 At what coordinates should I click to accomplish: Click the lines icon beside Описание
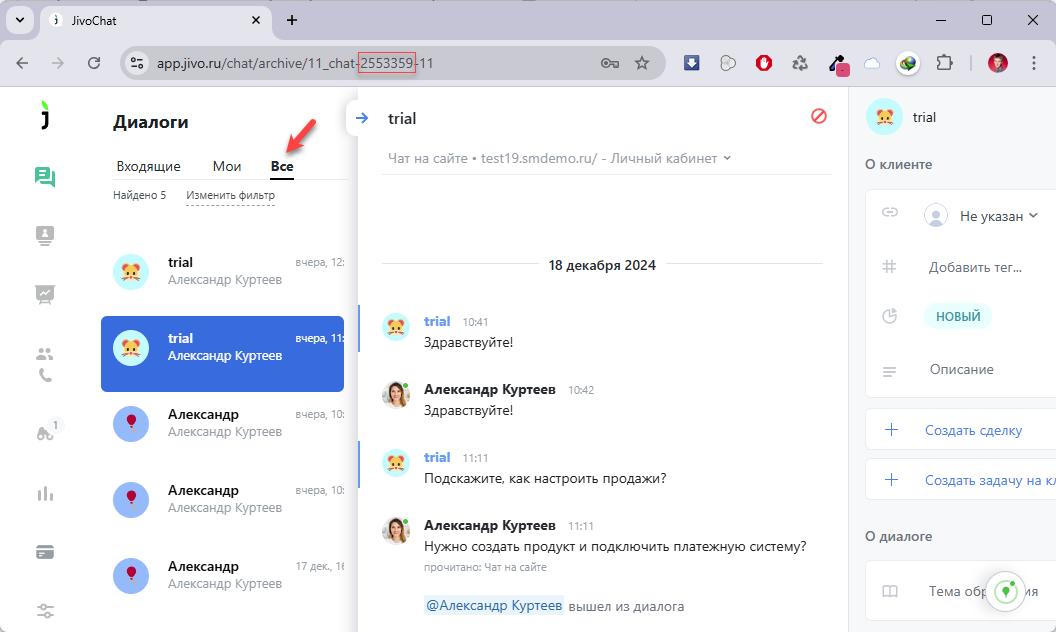coord(889,371)
